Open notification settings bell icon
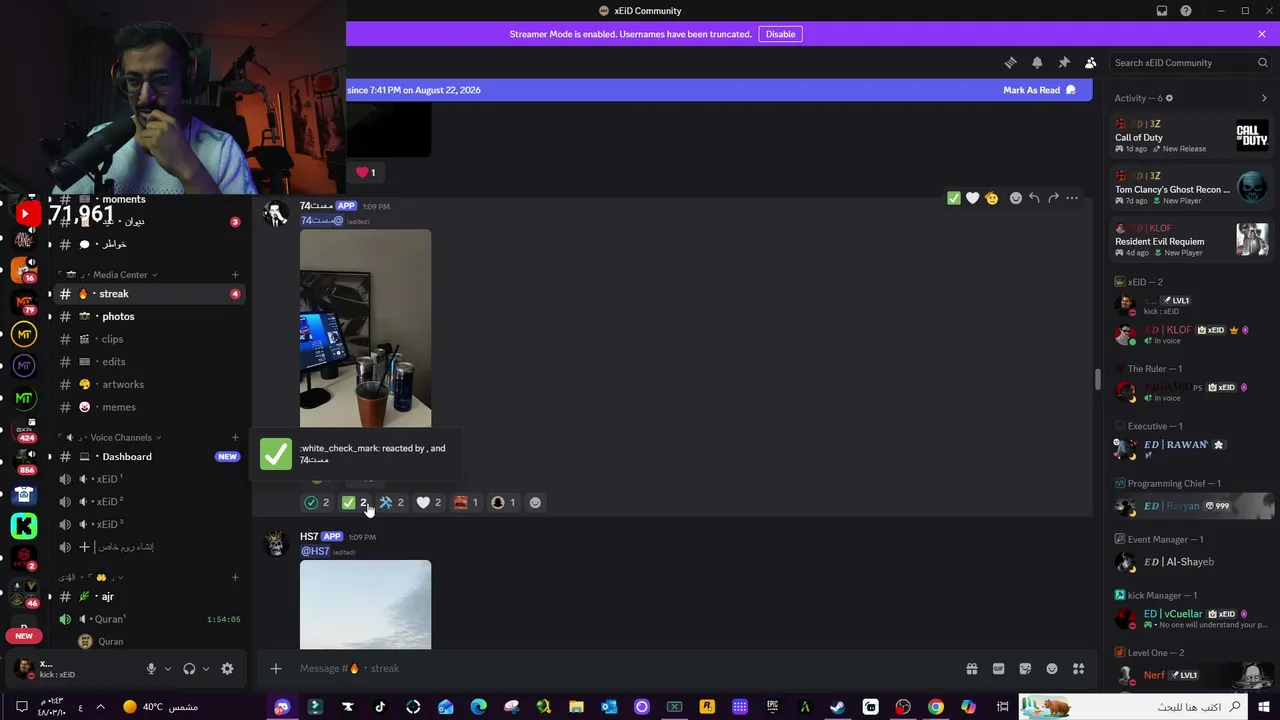This screenshot has height=720, width=1280. coord(1037,62)
